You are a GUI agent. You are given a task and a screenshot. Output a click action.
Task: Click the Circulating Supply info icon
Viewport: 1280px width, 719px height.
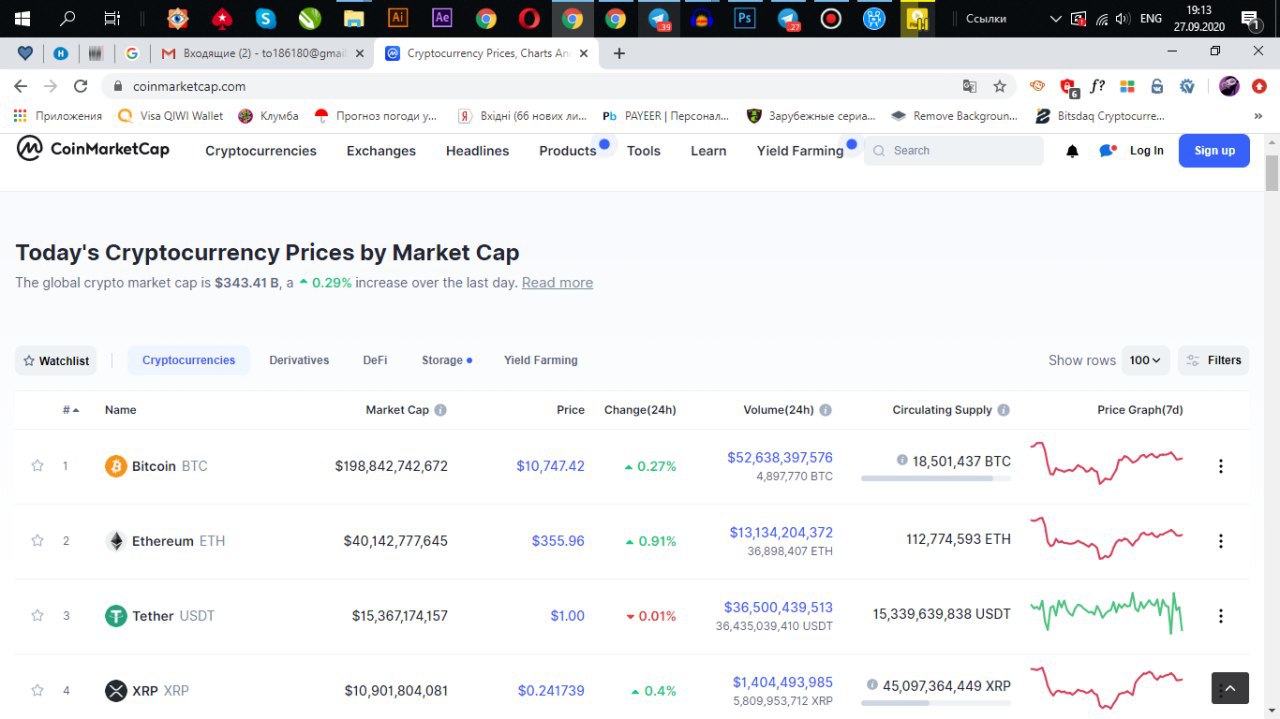coord(1003,410)
